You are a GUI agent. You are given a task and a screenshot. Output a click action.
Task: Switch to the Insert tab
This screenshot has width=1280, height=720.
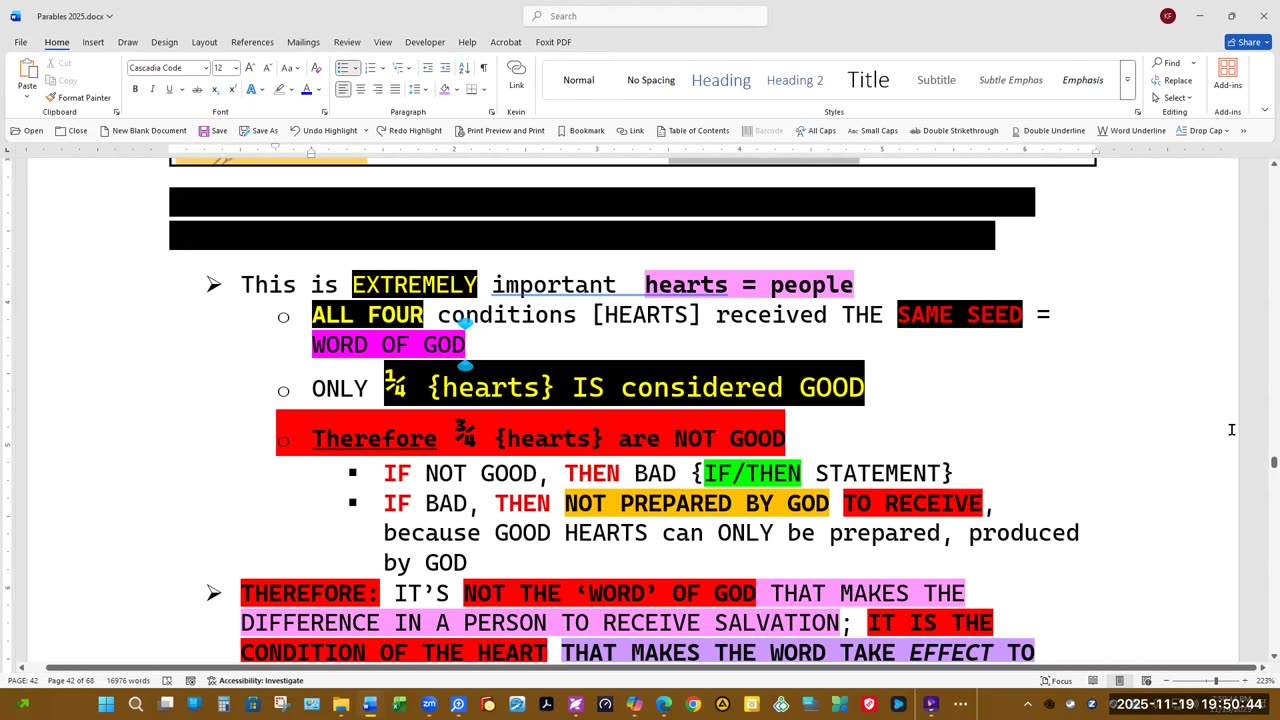pyautogui.click(x=93, y=42)
